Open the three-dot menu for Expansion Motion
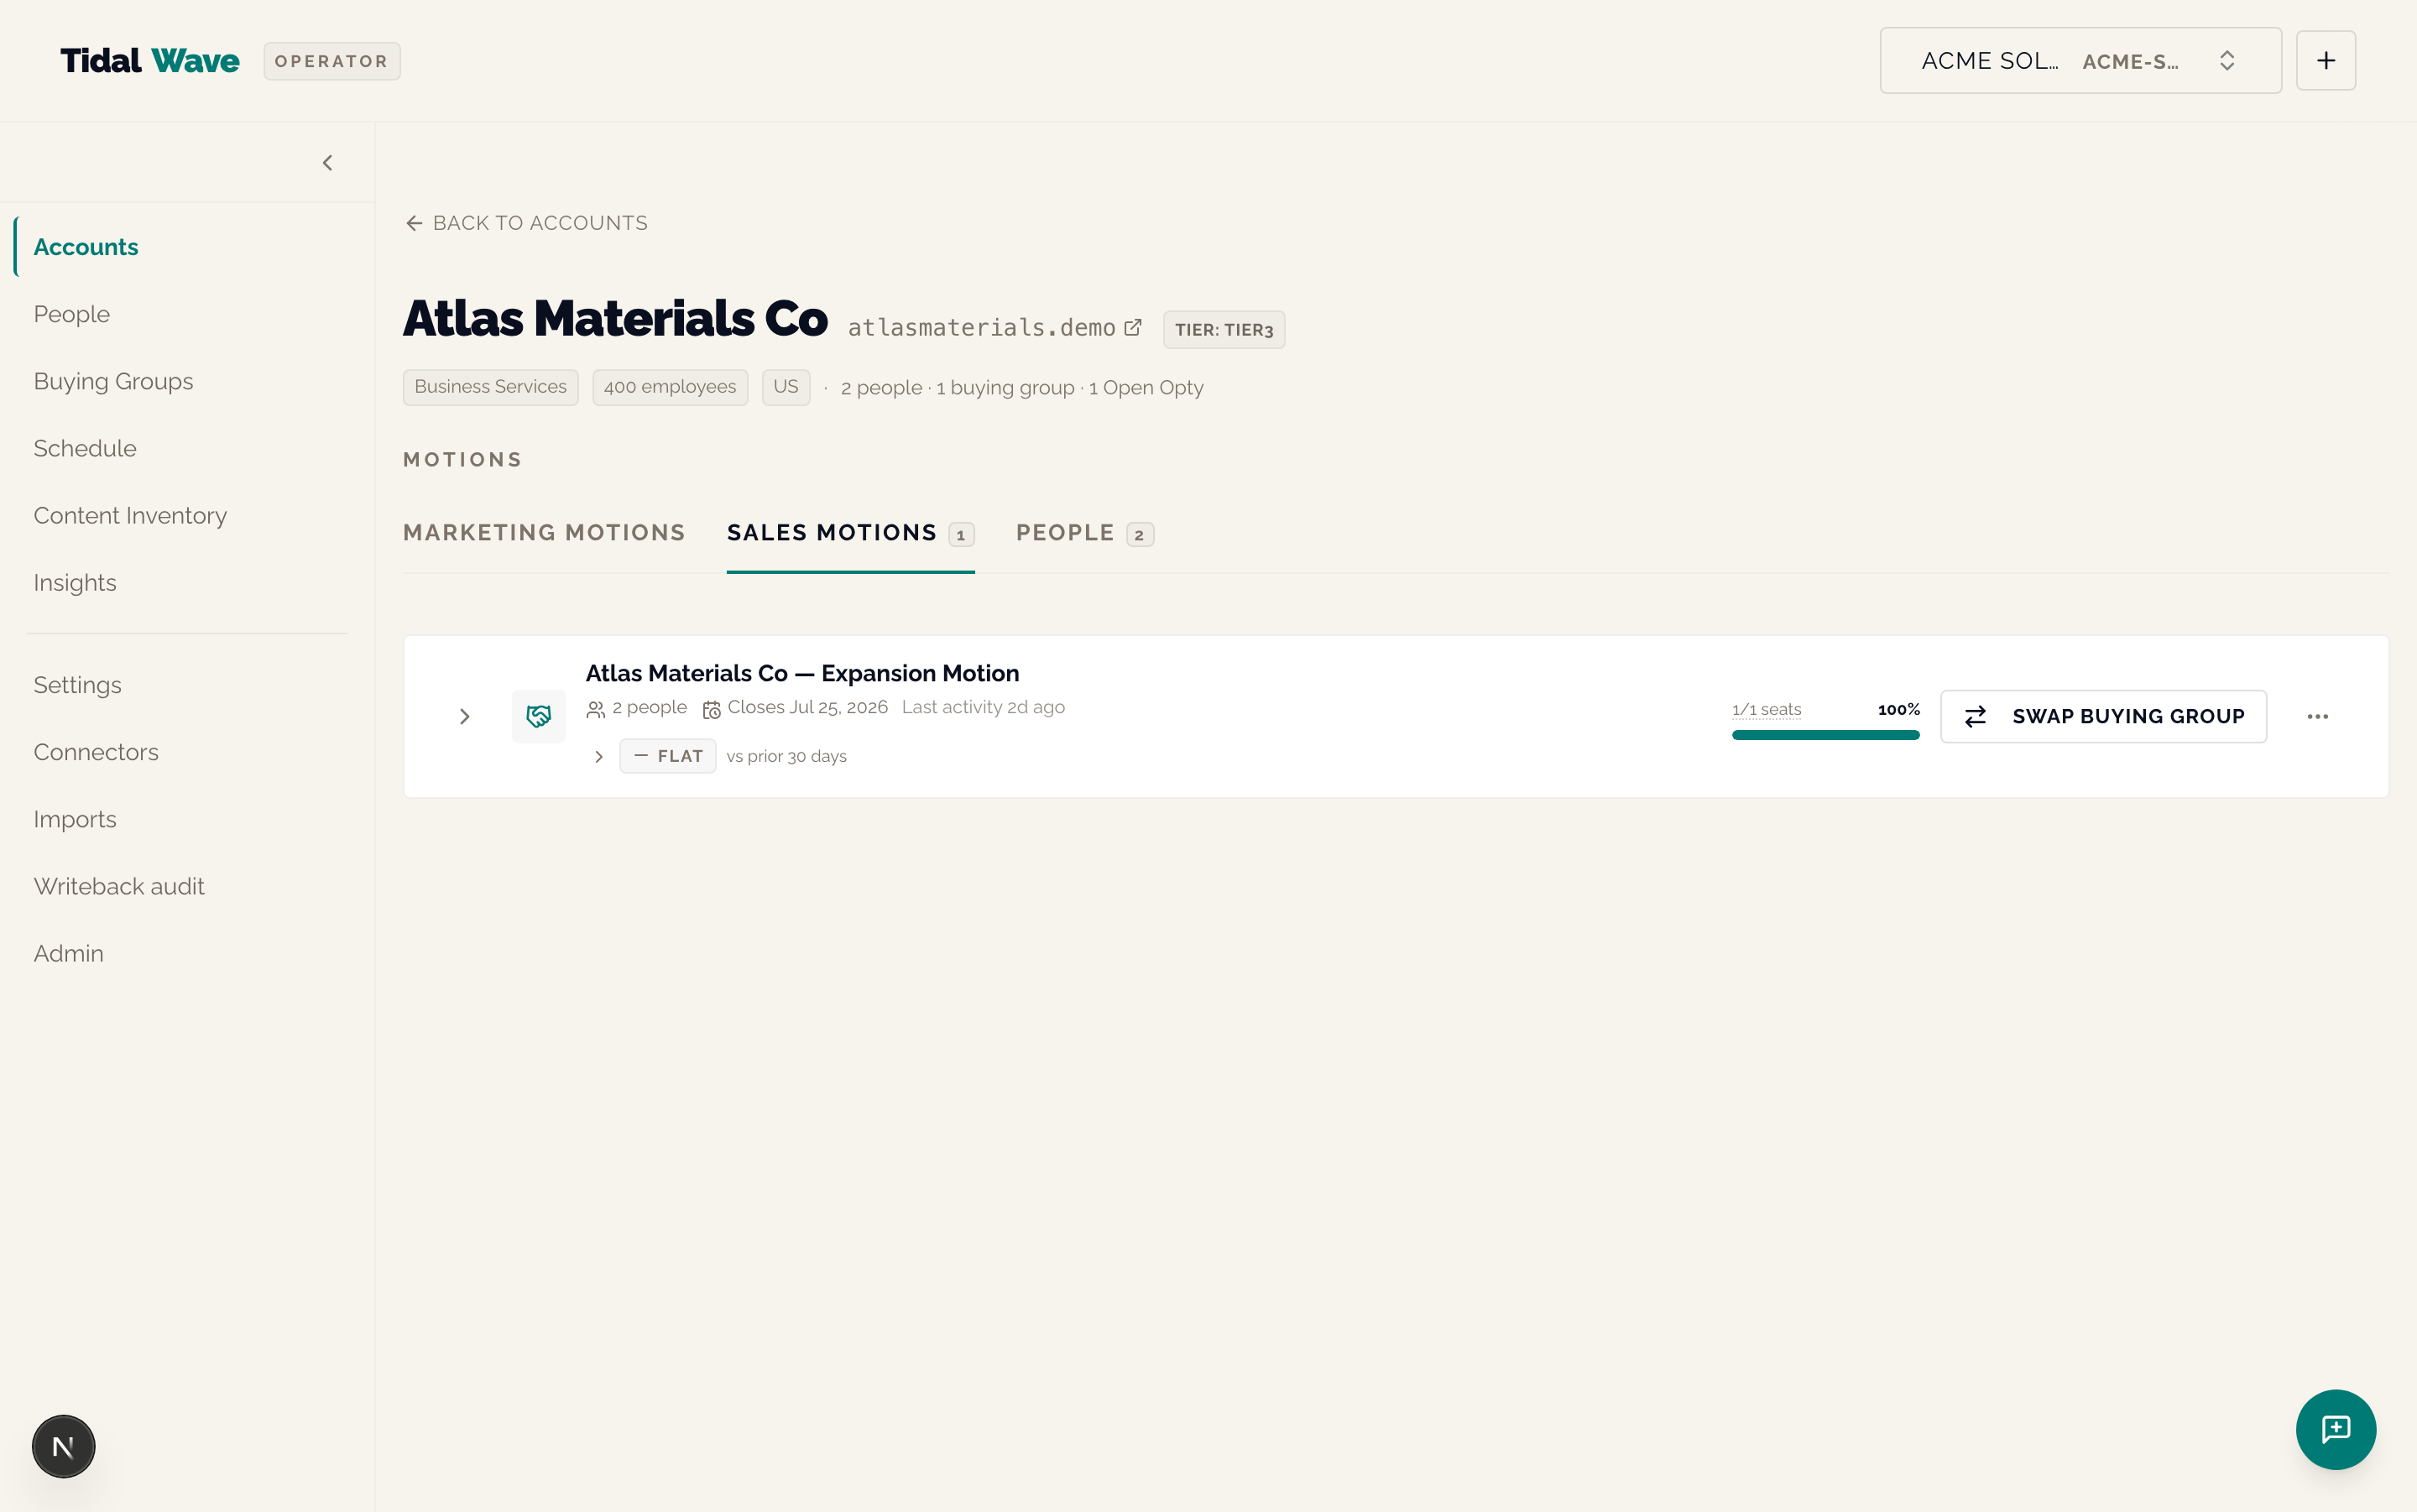 (x=2317, y=716)
